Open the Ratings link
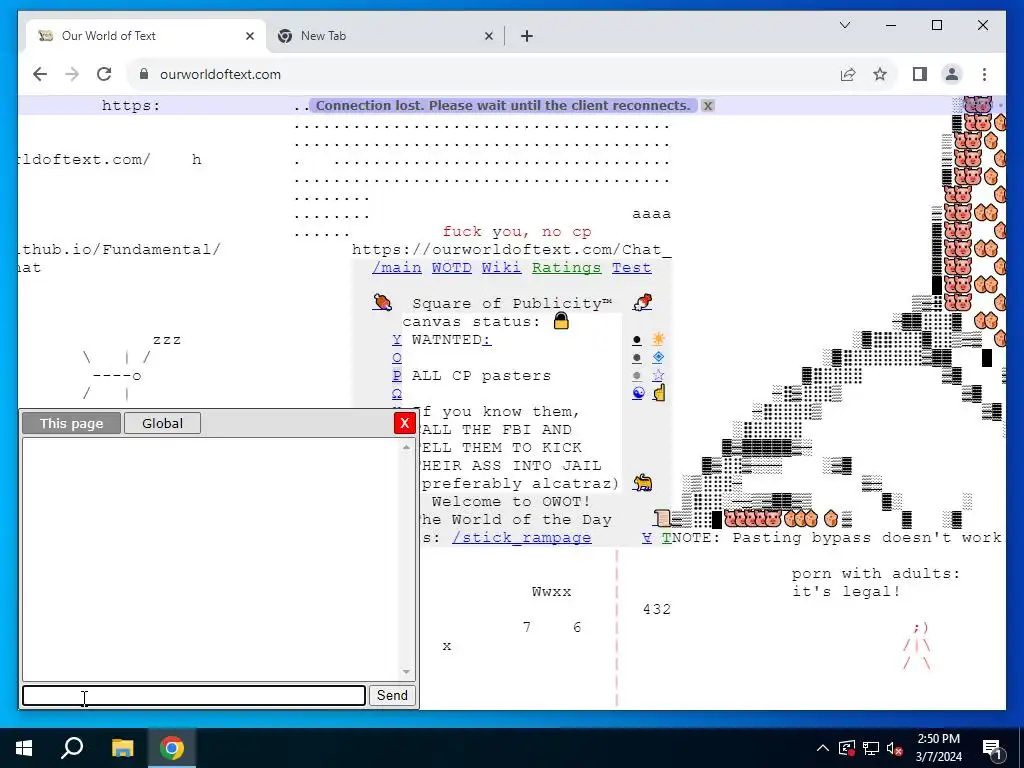Image resolution: width=1024 pixels, height=768 pixels. [x=566, y=267]
